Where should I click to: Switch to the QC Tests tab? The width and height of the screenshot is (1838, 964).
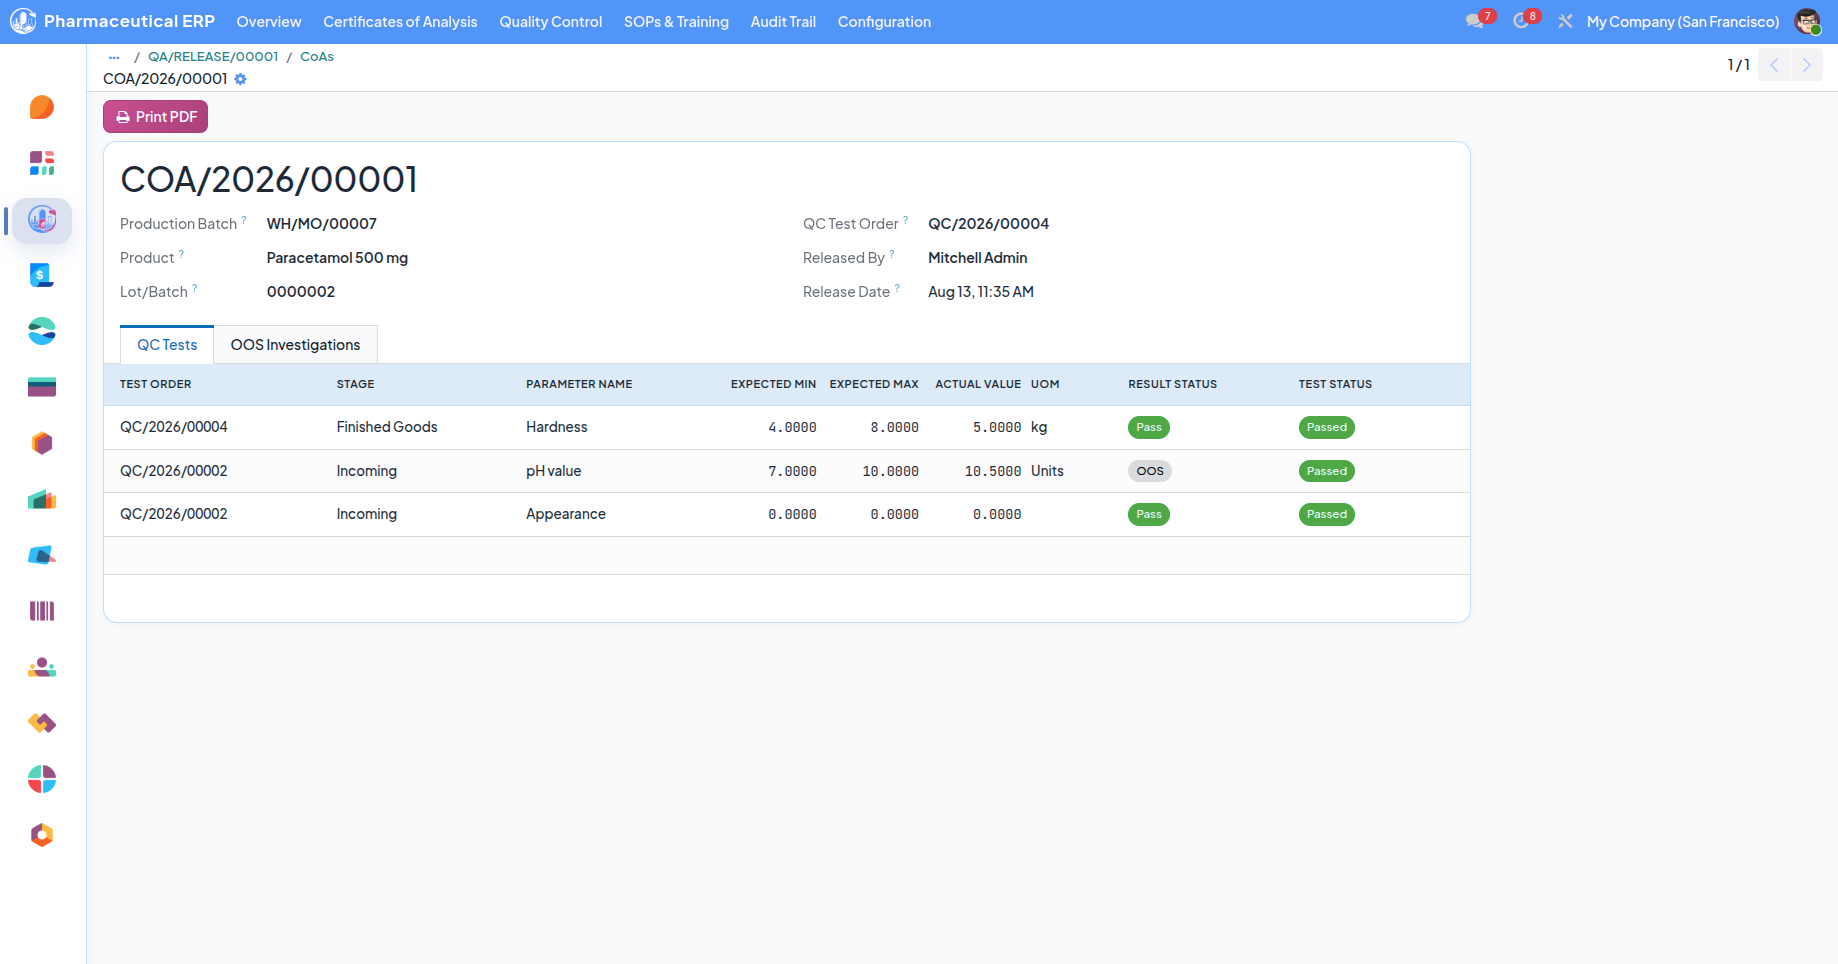click(167, 344)
